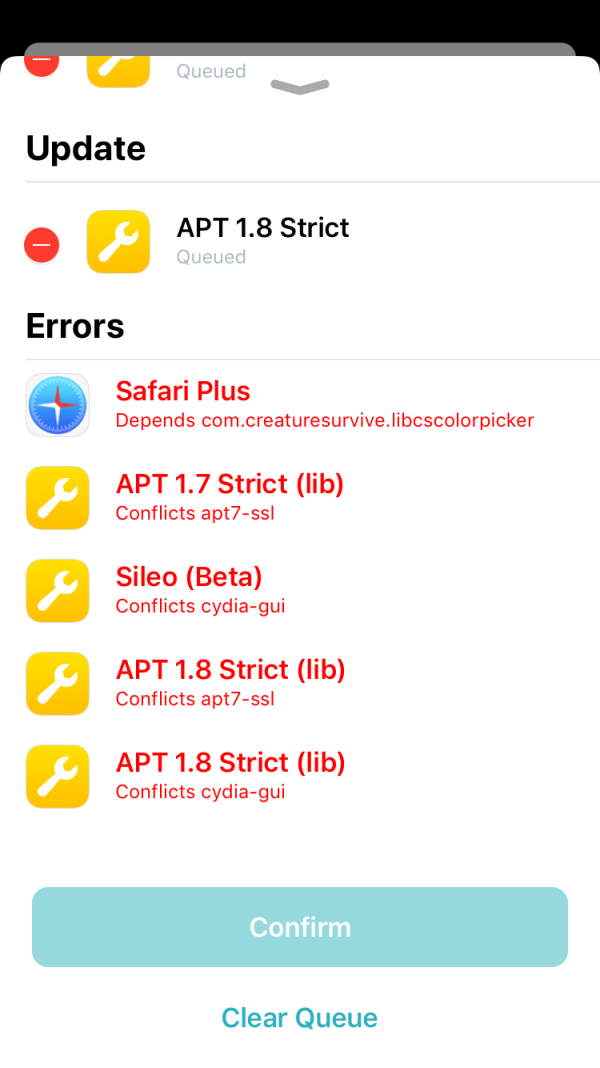Tap the Safari Plus compass icon
Image resolution: width=600 pixels, height=1068 pixels.
[57, 405]
